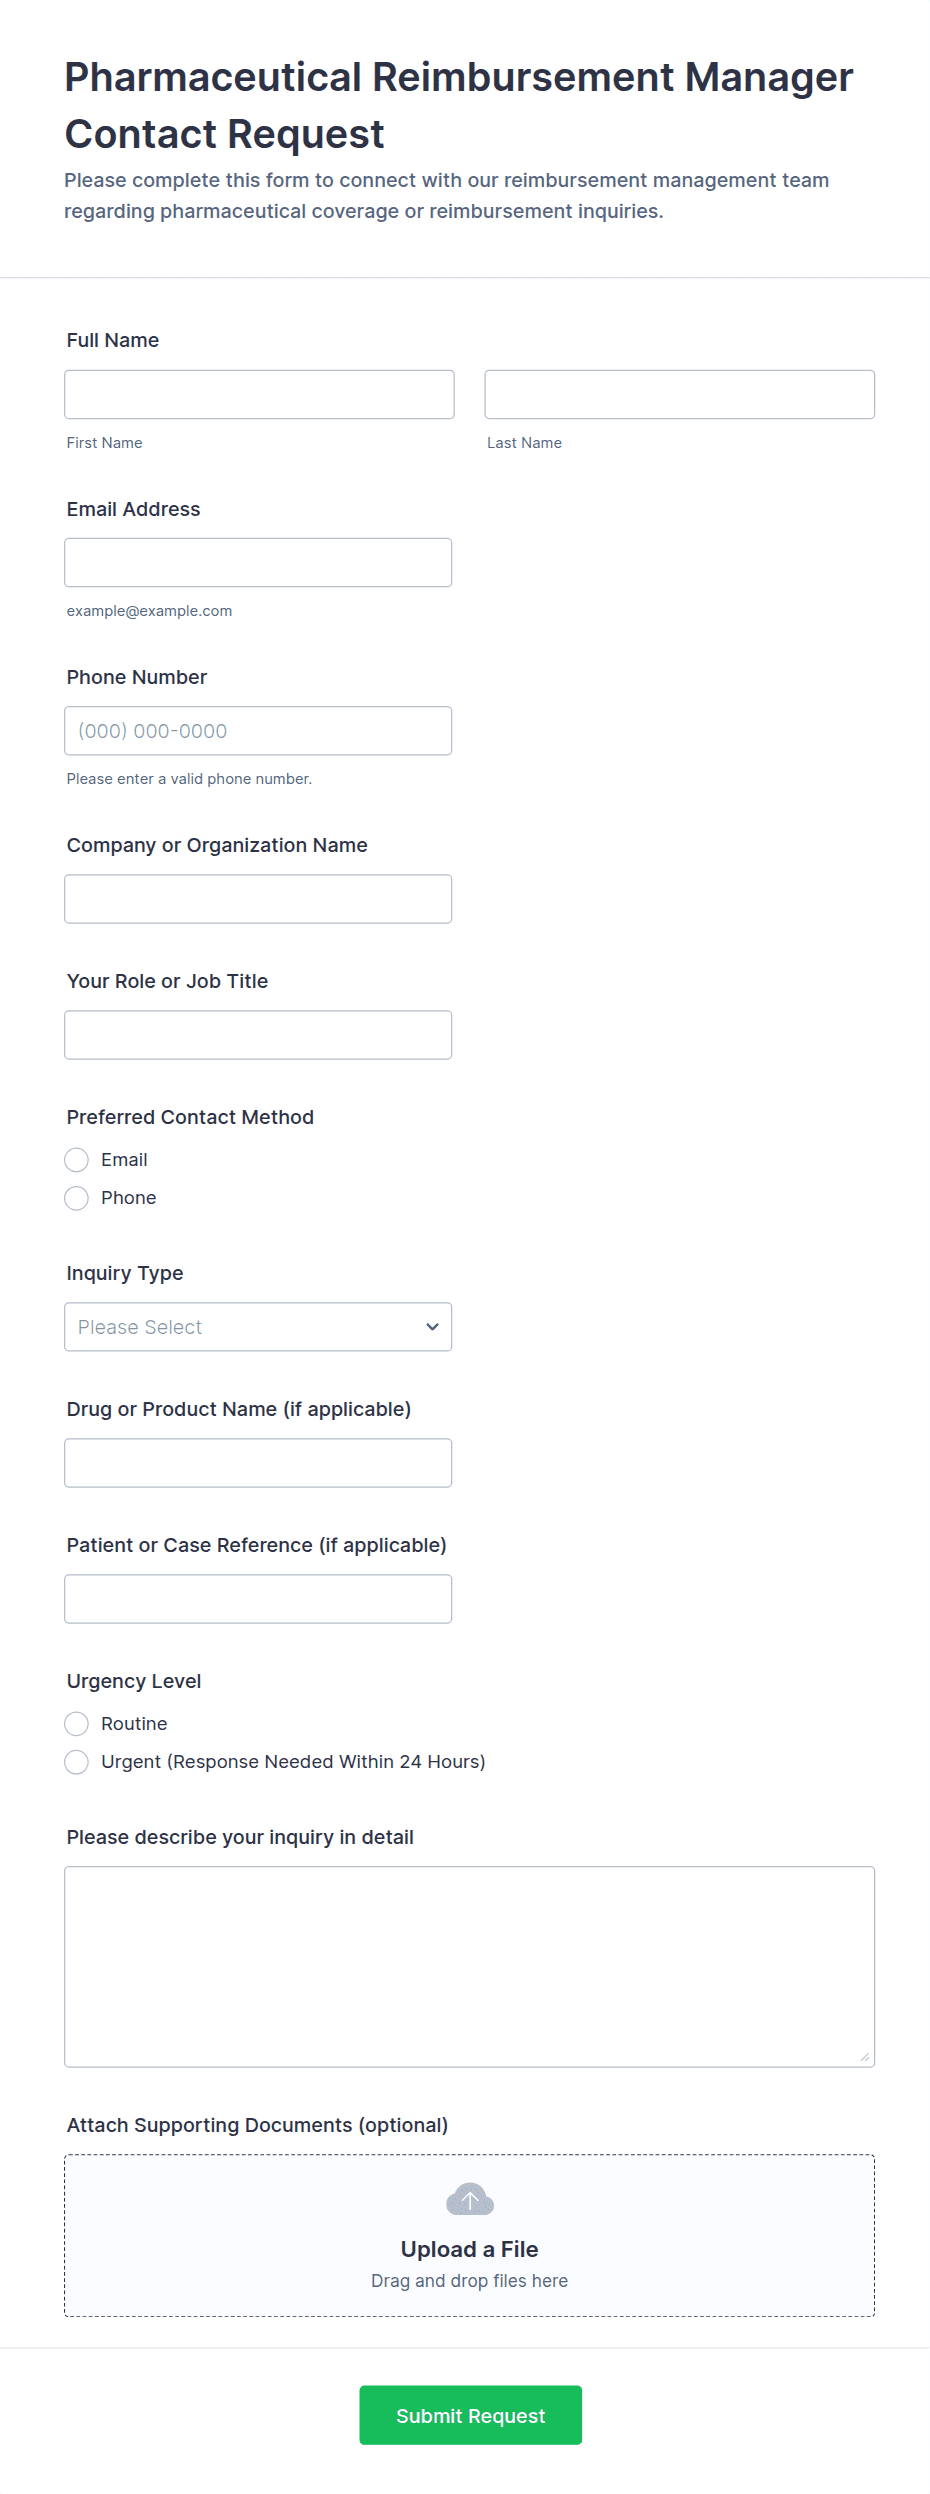Choose Urgent response within 24 hours
Viewport: 930px width, 2494px height.
point(77,1762)
